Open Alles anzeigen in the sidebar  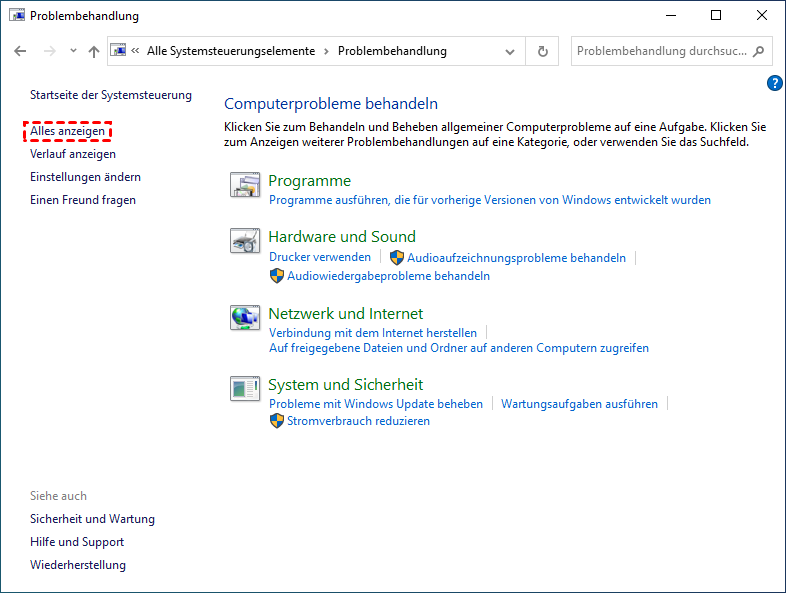(x=67, y=131)
